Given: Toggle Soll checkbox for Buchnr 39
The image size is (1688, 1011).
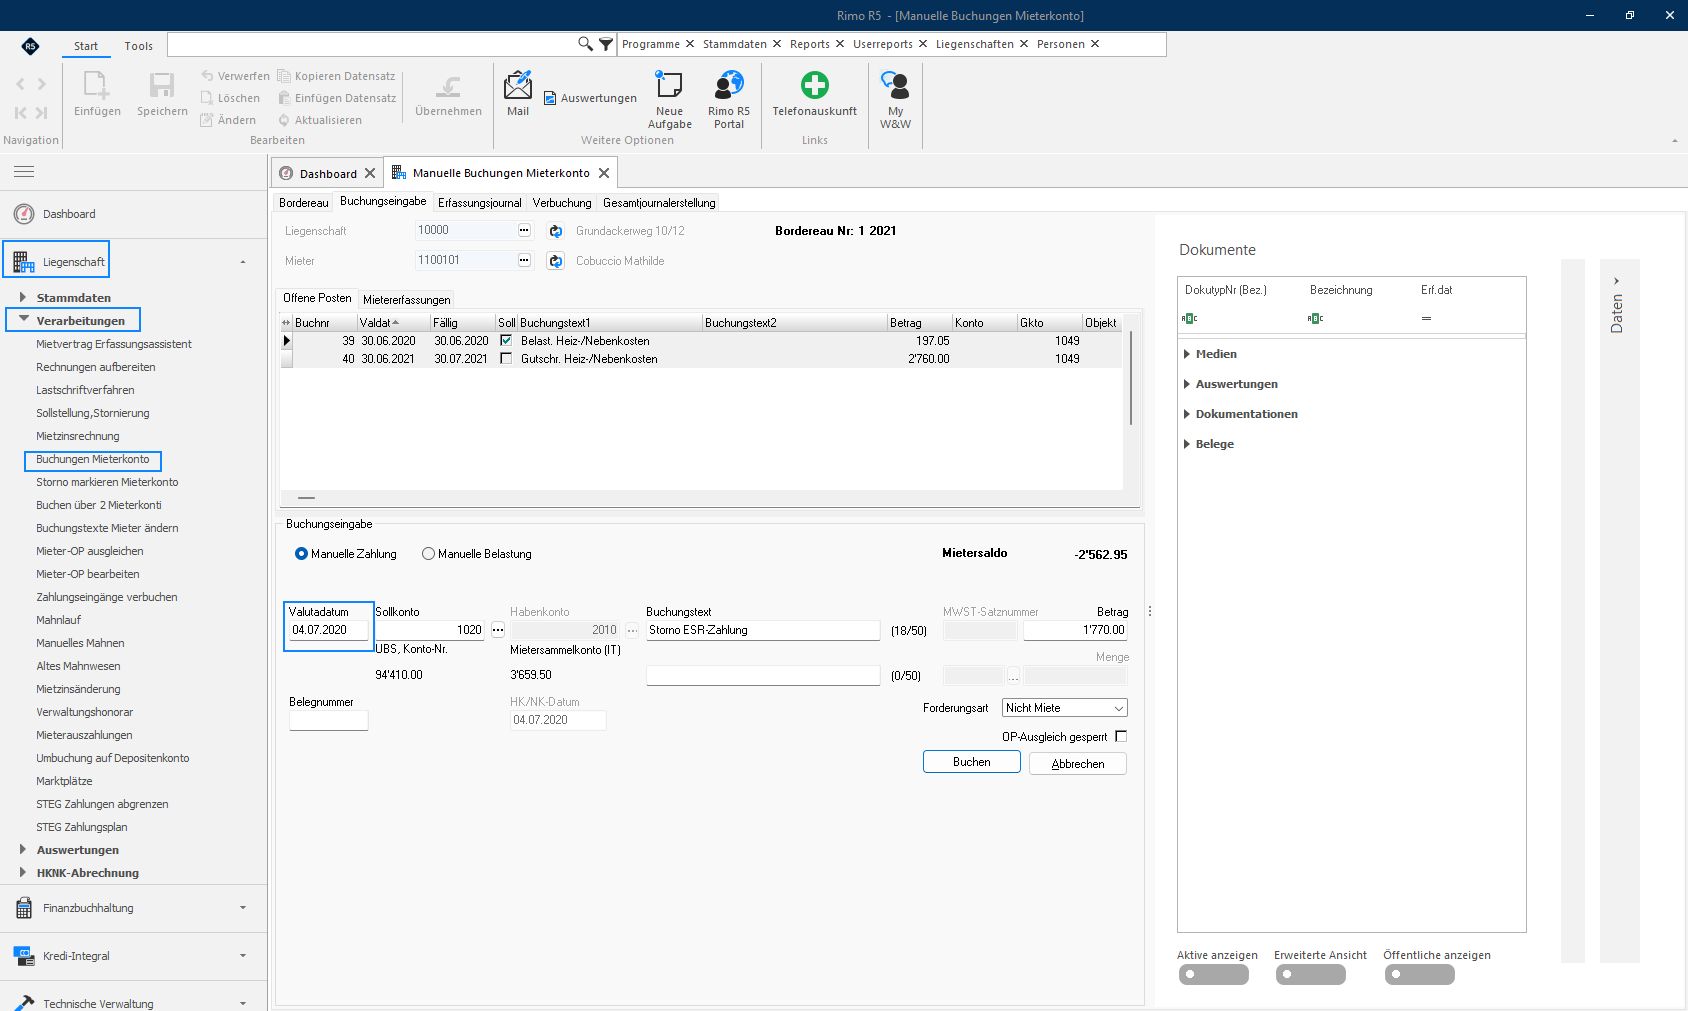Looking at the screenshot, I should point(506,341).
